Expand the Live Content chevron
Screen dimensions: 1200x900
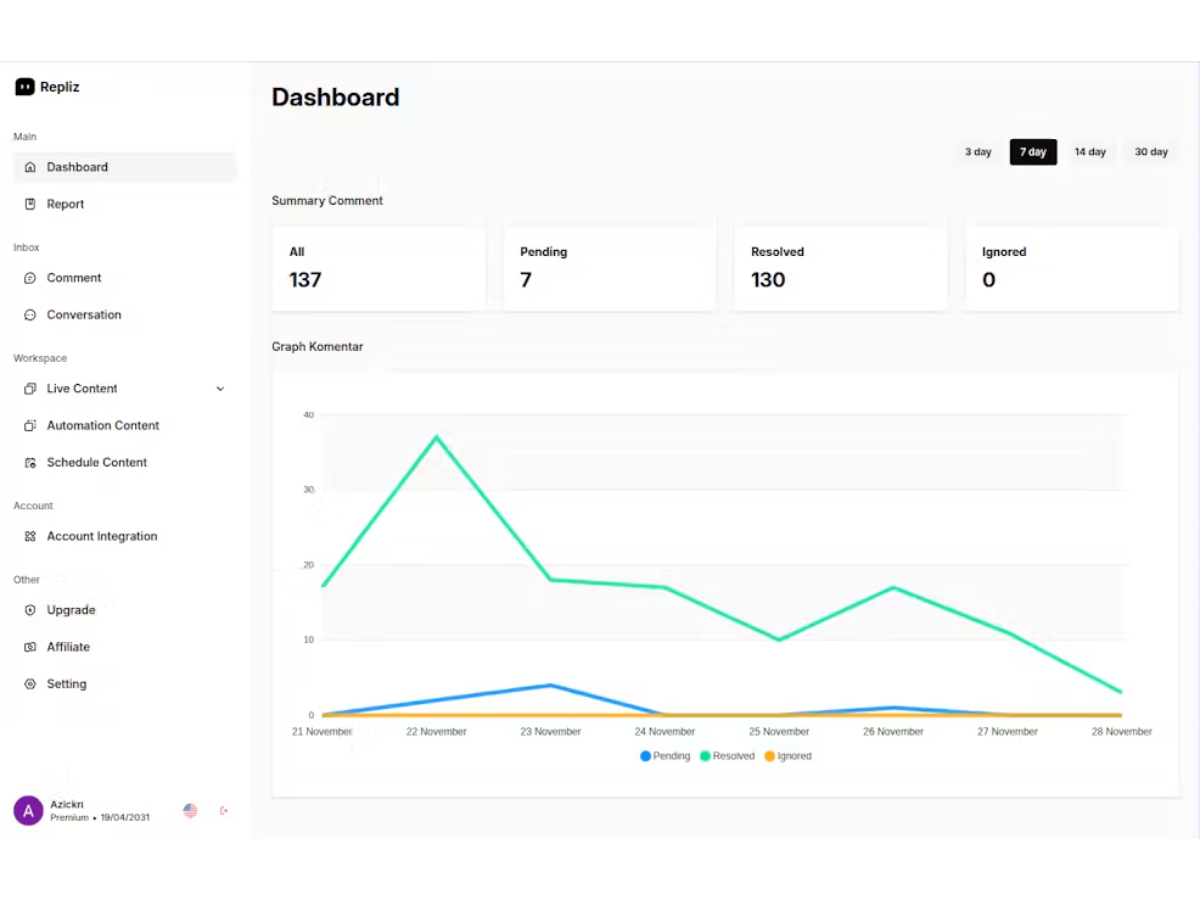220,389
